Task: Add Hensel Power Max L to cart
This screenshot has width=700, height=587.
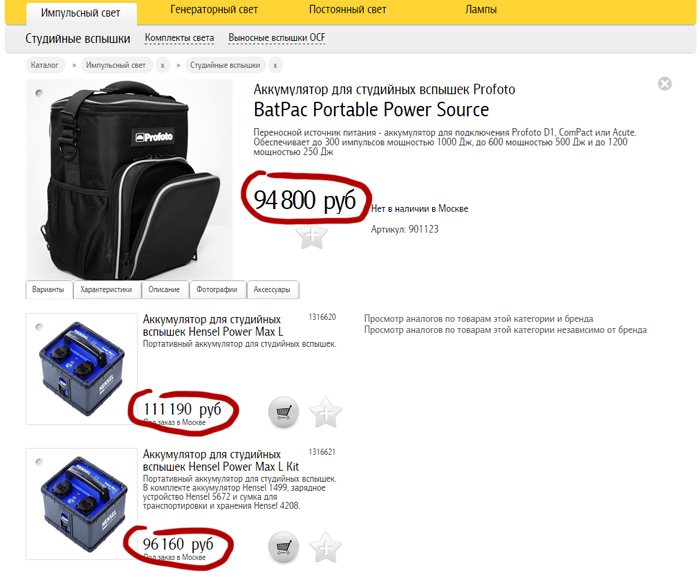Action: [x=283, y=411]
